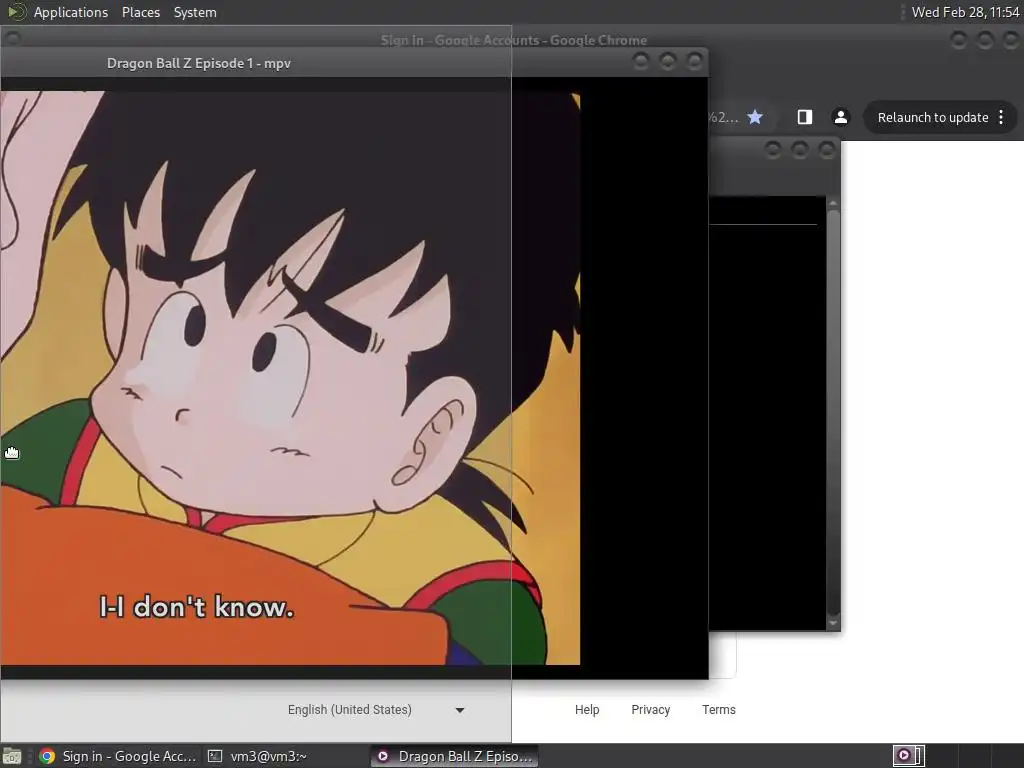Click the desktop logo icon beside Applications
Screen dimensions: 1024x768
pyautogui.click(x=16, y=12)
